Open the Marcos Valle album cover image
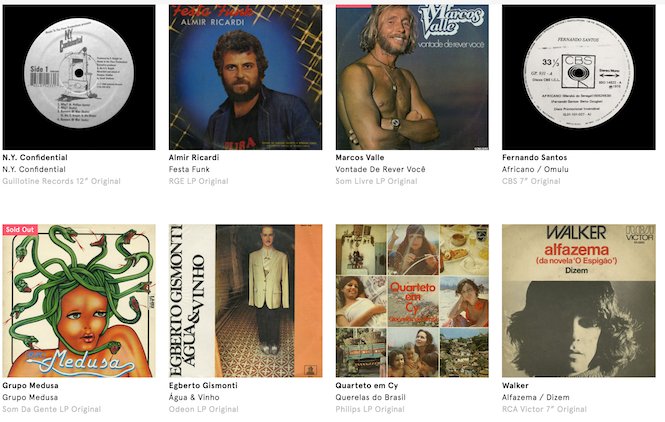This screenshot has height=422, width=665. (412, 77)
